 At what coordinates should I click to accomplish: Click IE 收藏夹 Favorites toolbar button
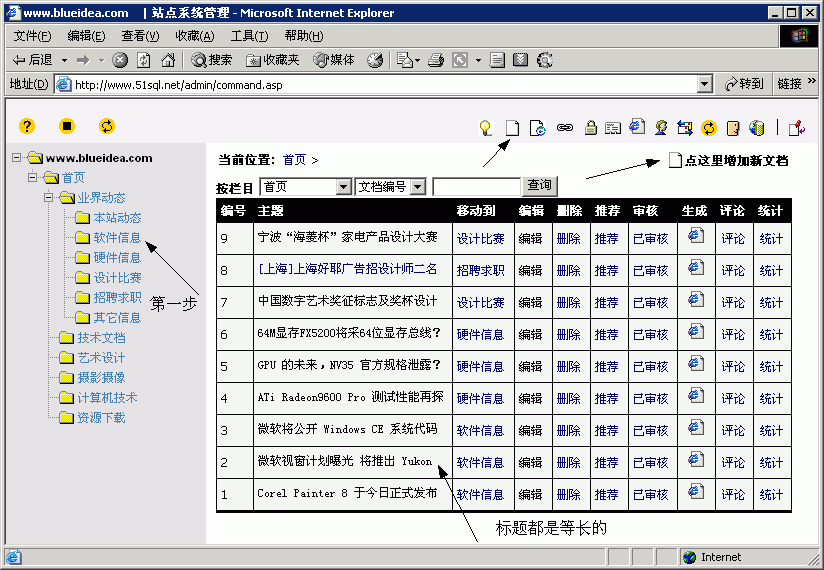(273, 60)
